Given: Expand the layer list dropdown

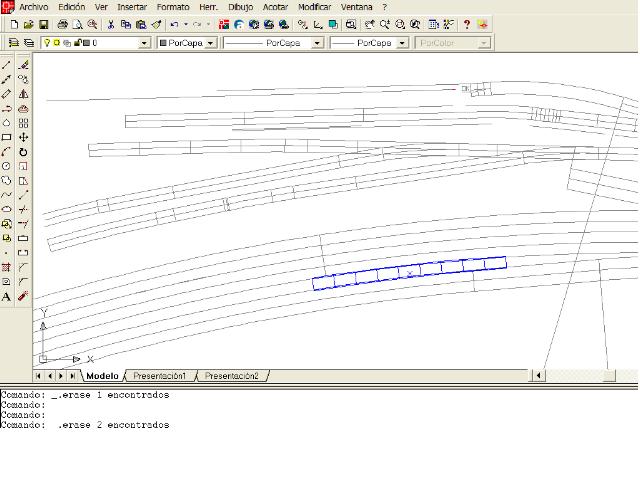Looking at the screenshot, I should [144, 43].
